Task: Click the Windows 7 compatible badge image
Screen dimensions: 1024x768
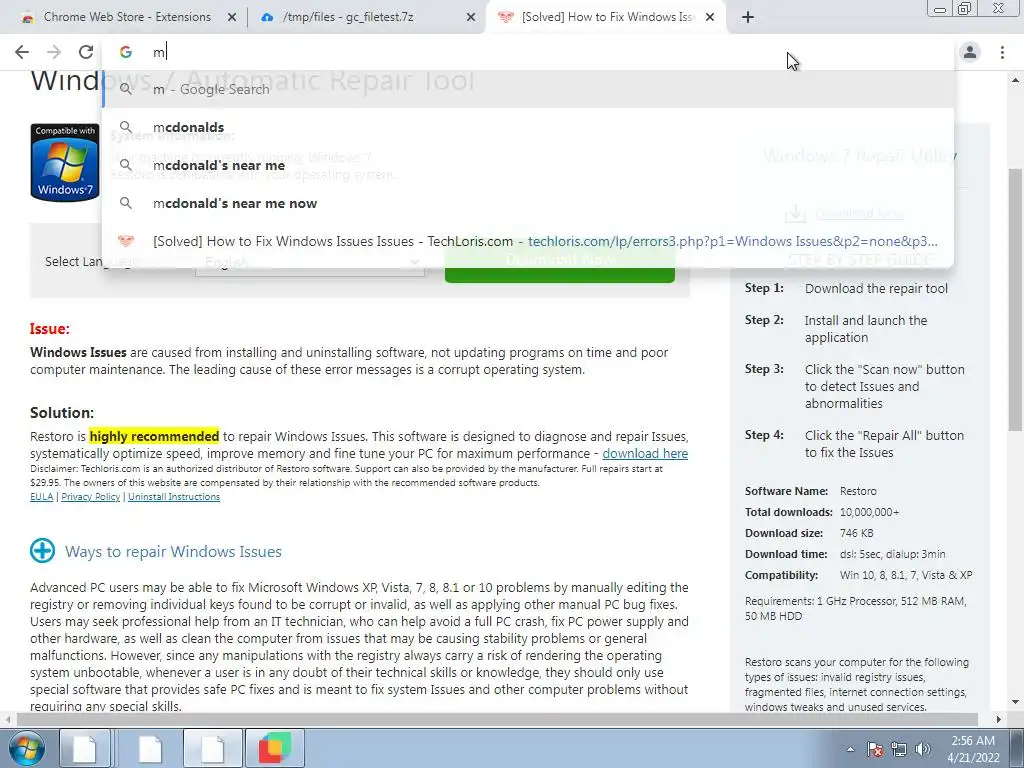Action: [65, 162]
